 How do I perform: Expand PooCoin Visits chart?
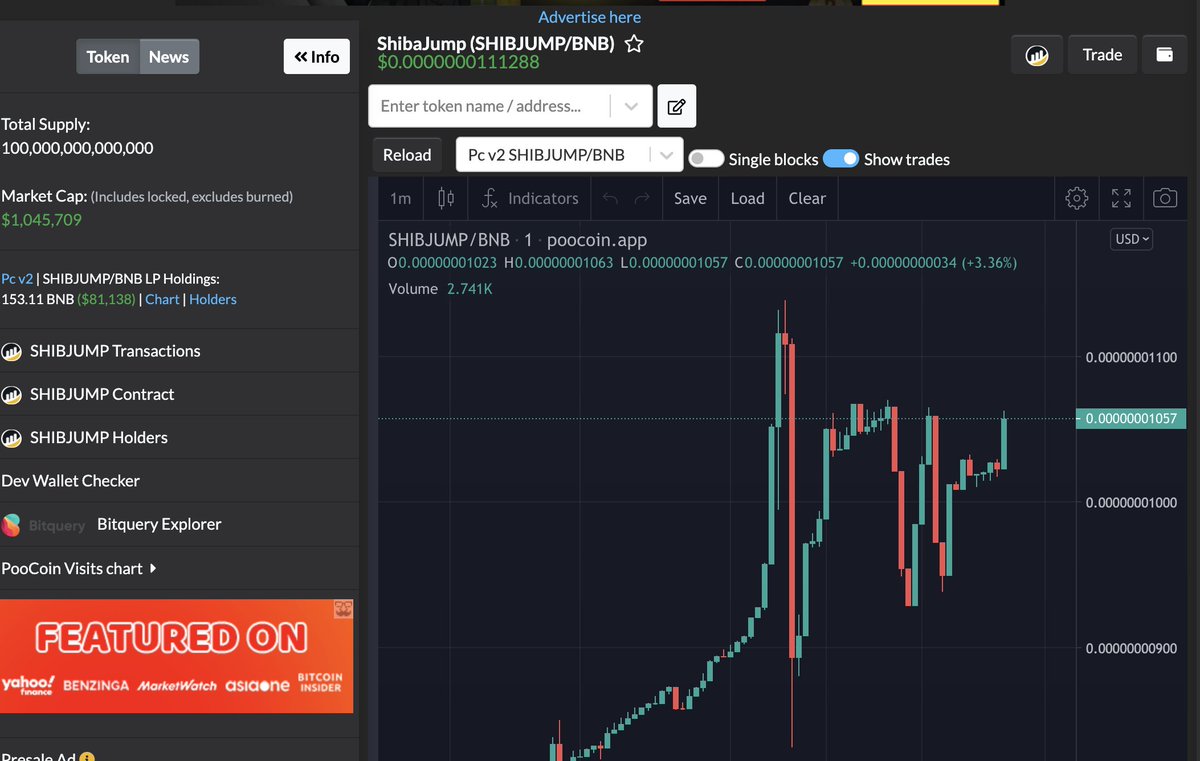point(79,568)
